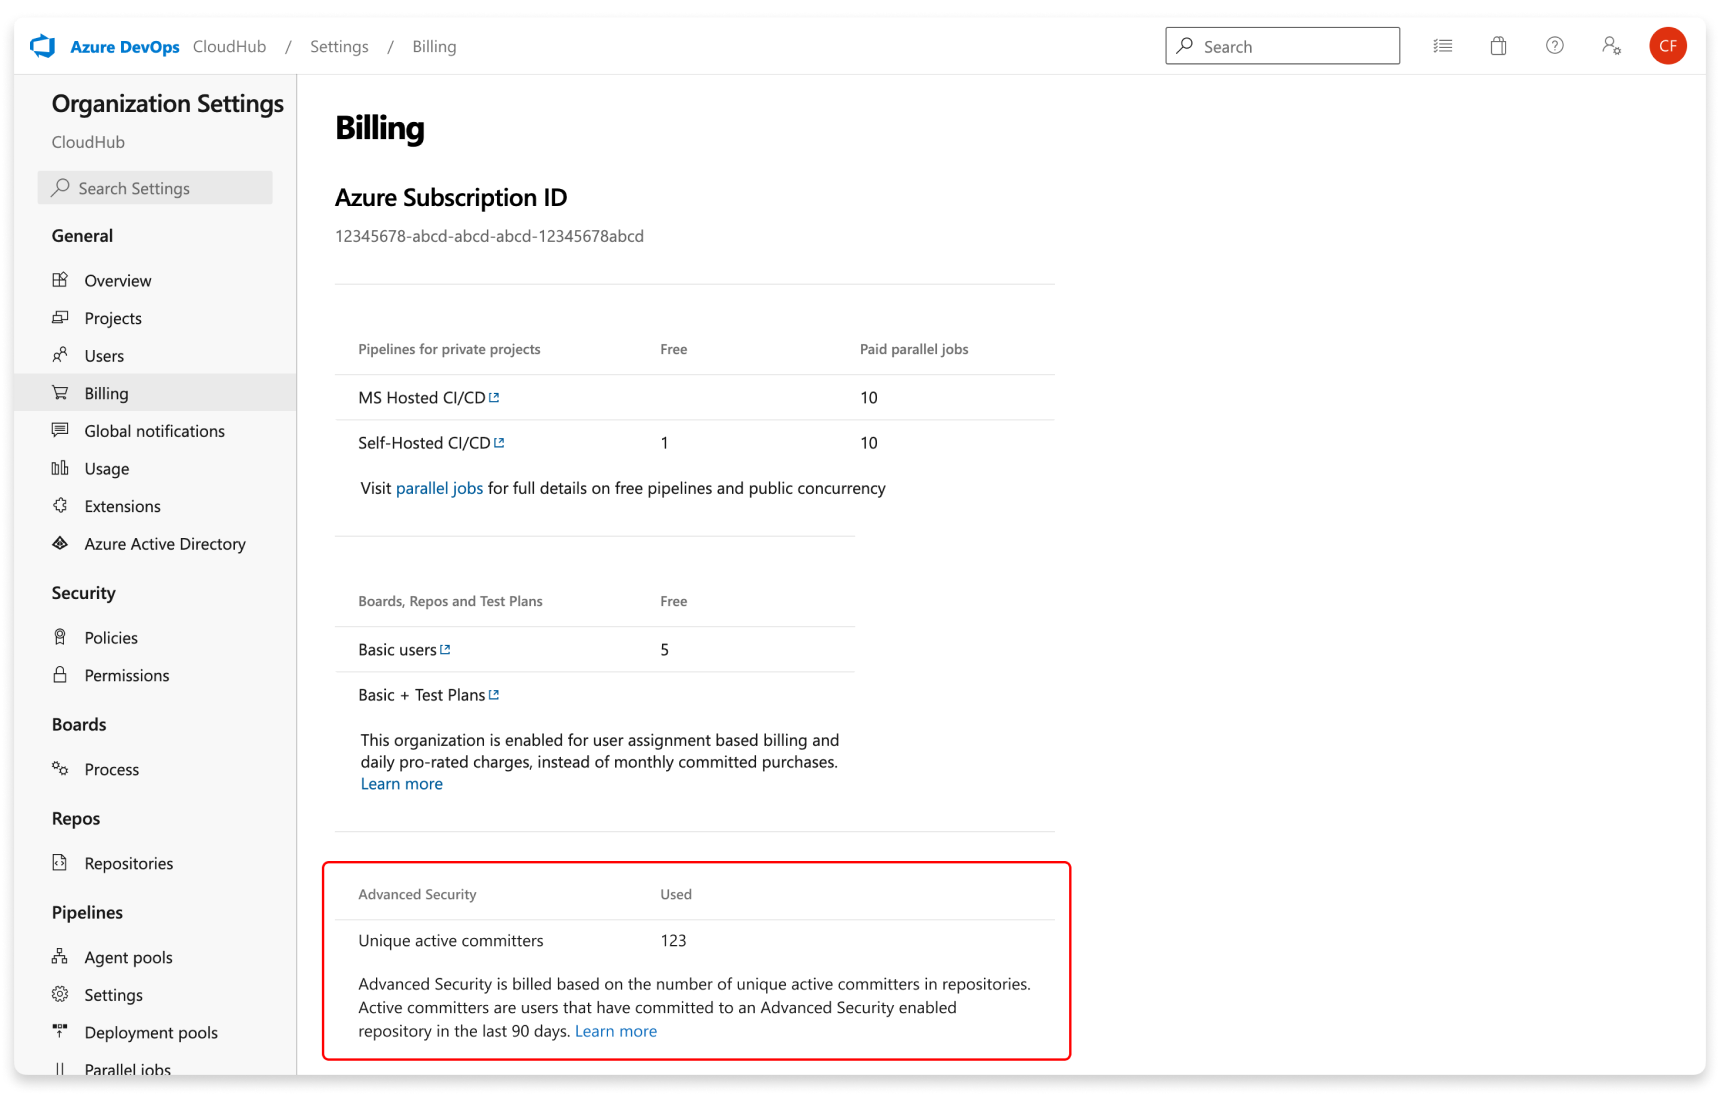
Task: Navigate to CloudHub in the breadcrumb
Action: coord(229,46)
